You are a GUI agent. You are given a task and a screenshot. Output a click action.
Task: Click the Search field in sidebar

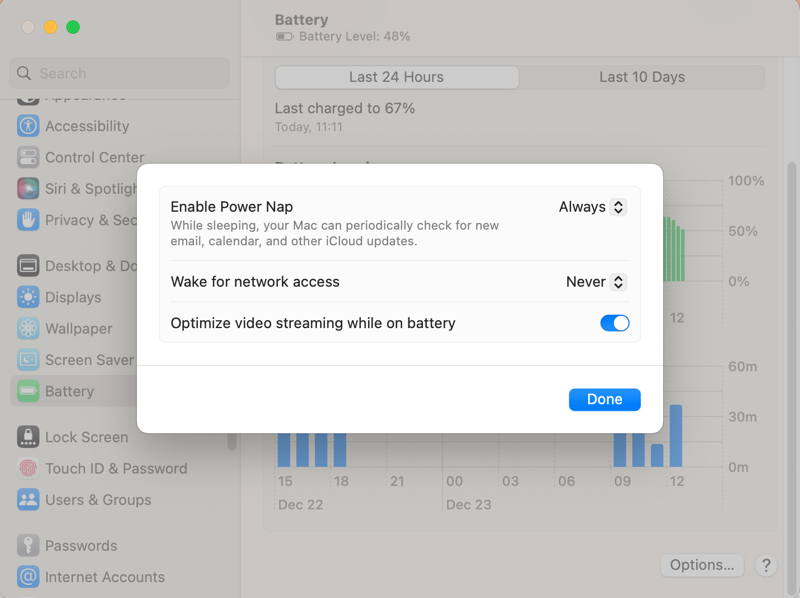[120, 73]
